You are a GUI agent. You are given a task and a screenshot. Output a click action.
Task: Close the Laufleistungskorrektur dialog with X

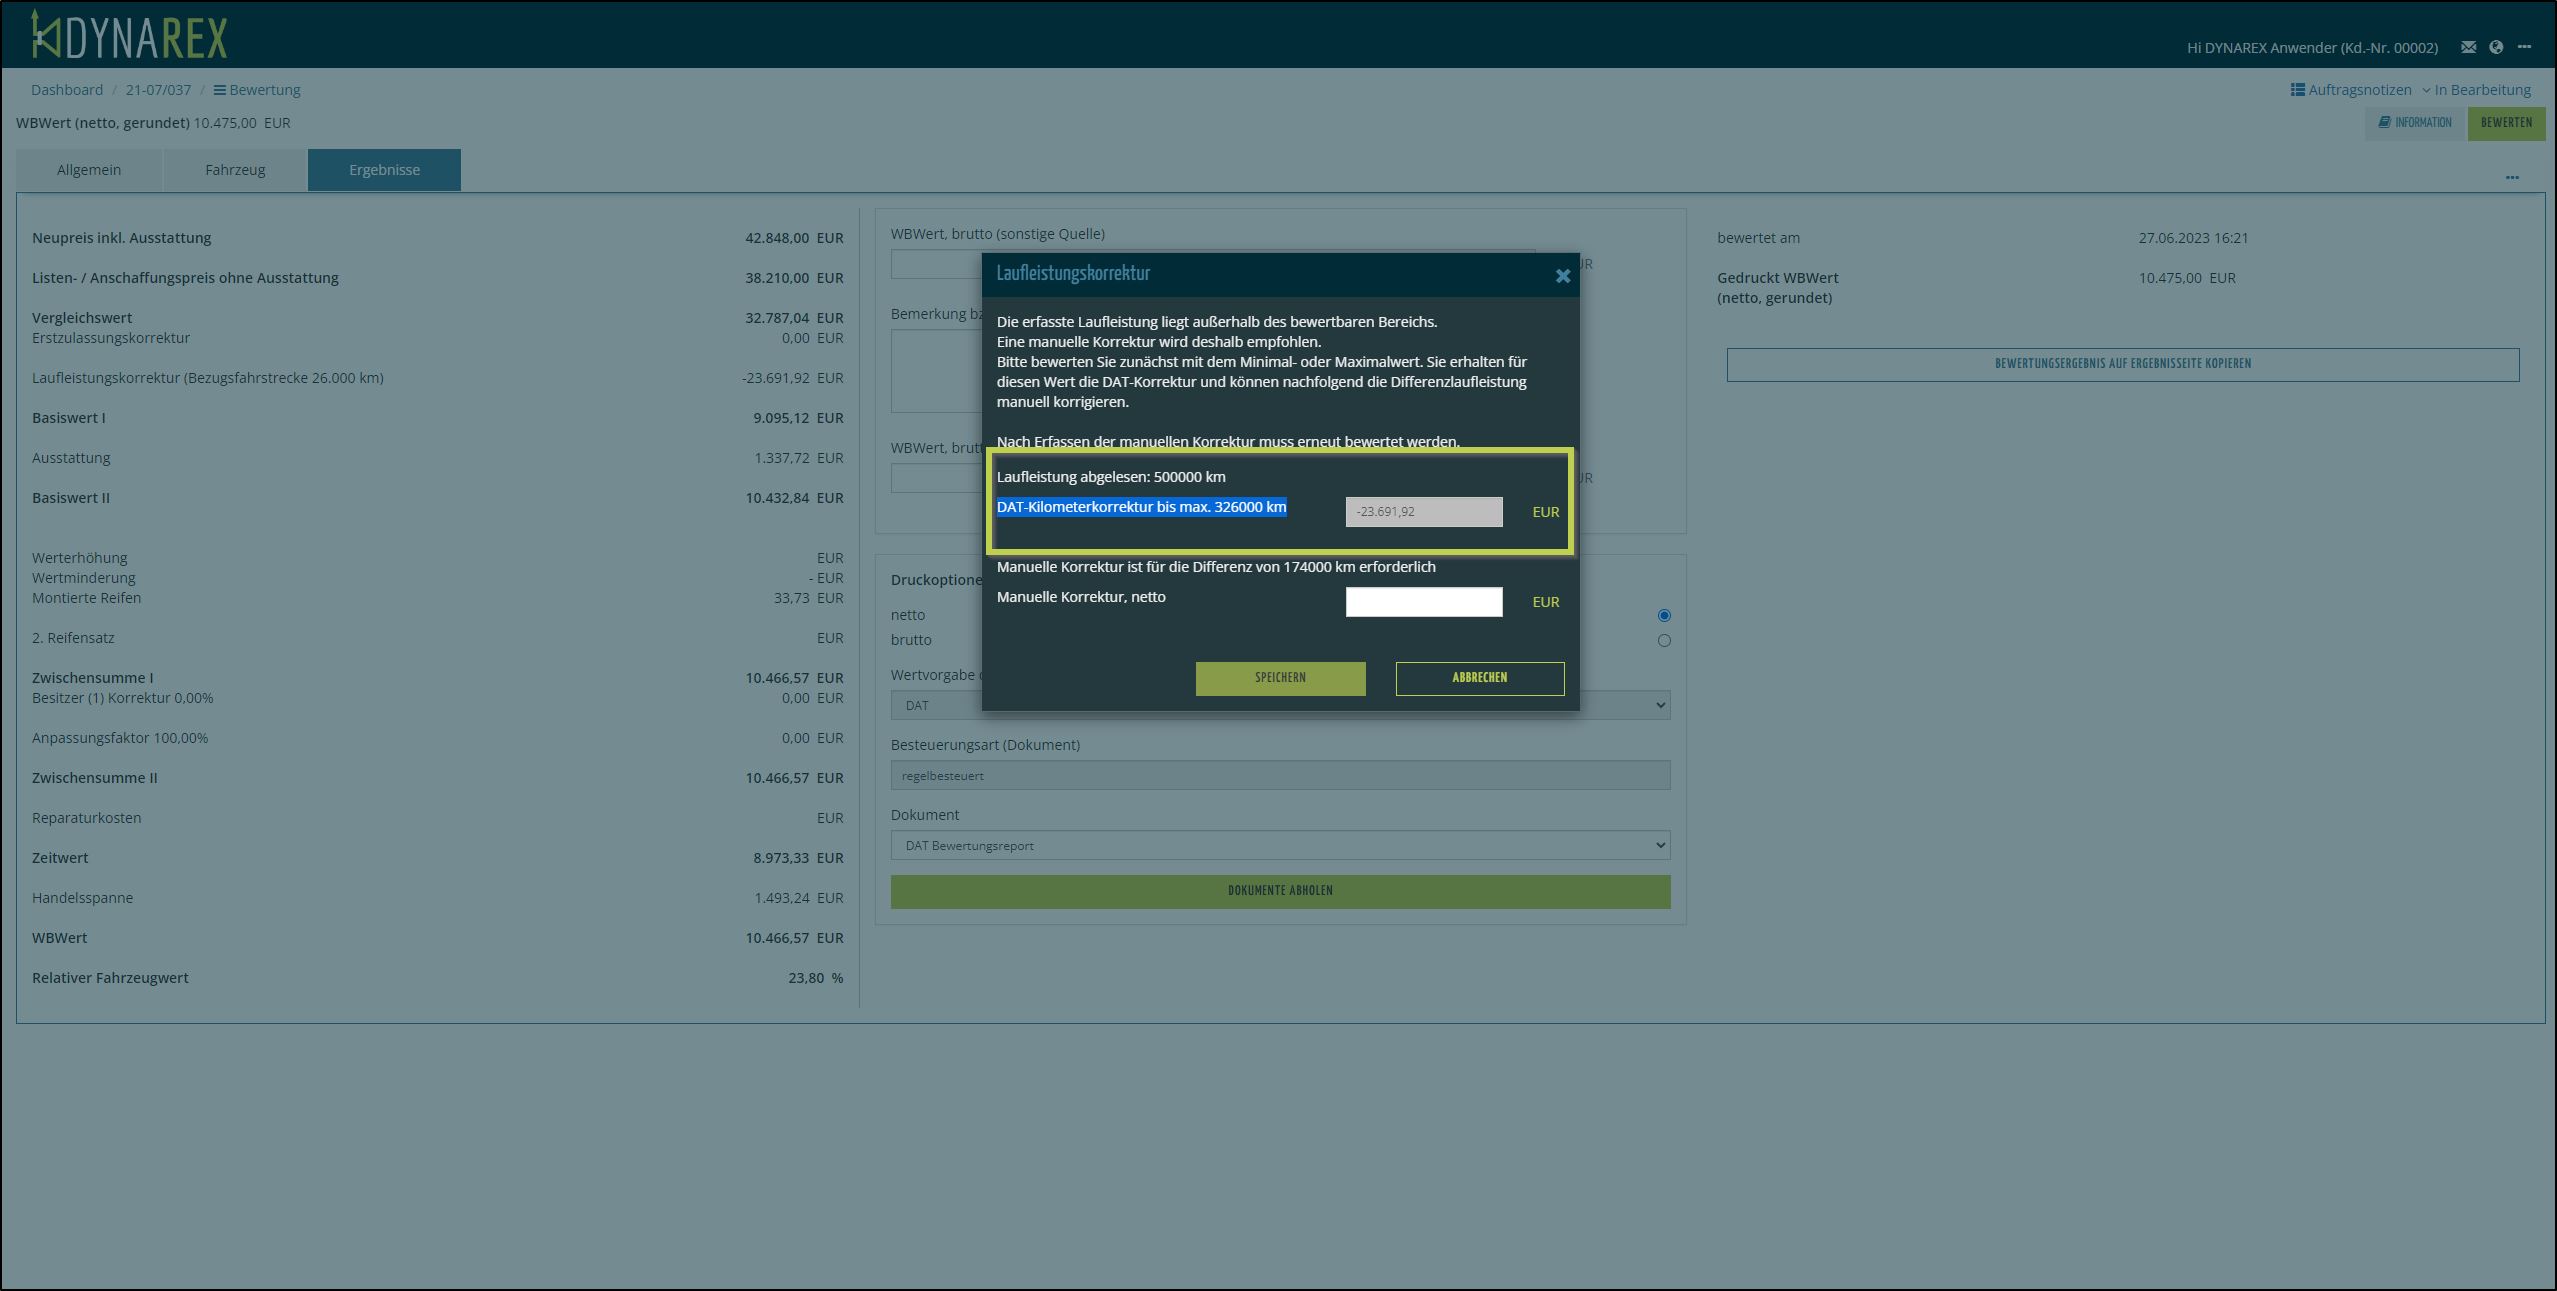1562,276
